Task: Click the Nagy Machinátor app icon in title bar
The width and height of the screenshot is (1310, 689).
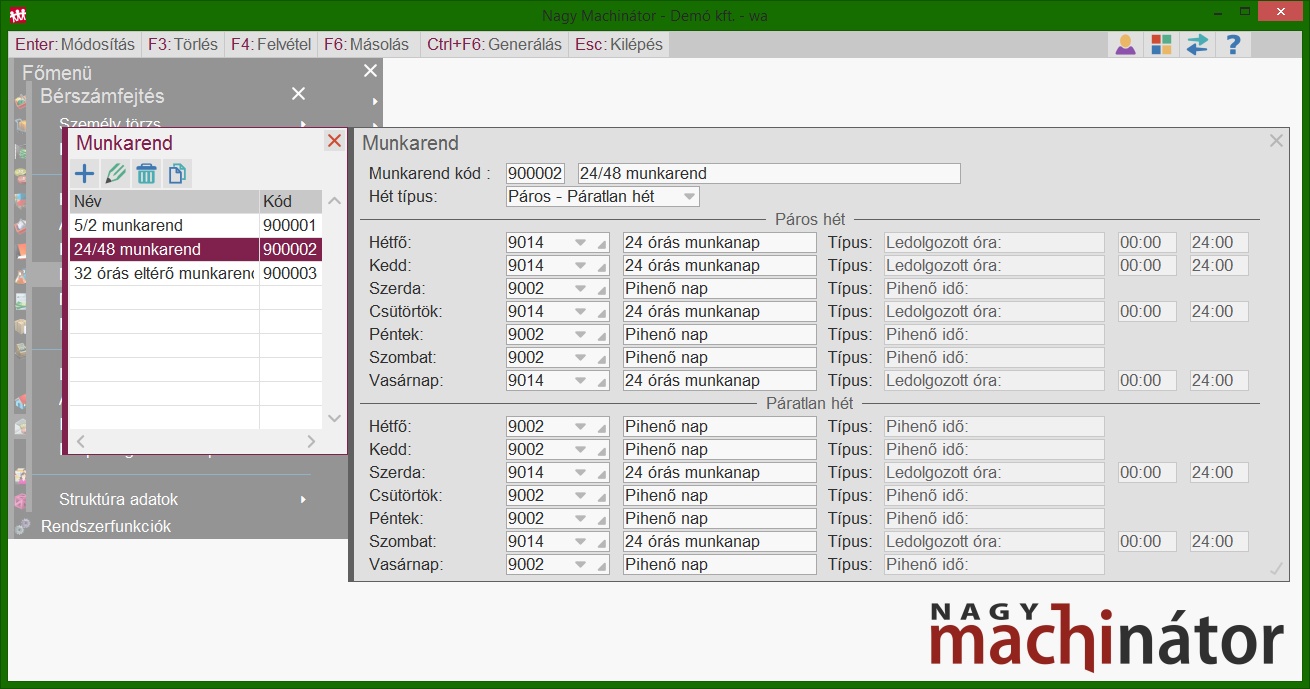Action: (x=17, y=15)
